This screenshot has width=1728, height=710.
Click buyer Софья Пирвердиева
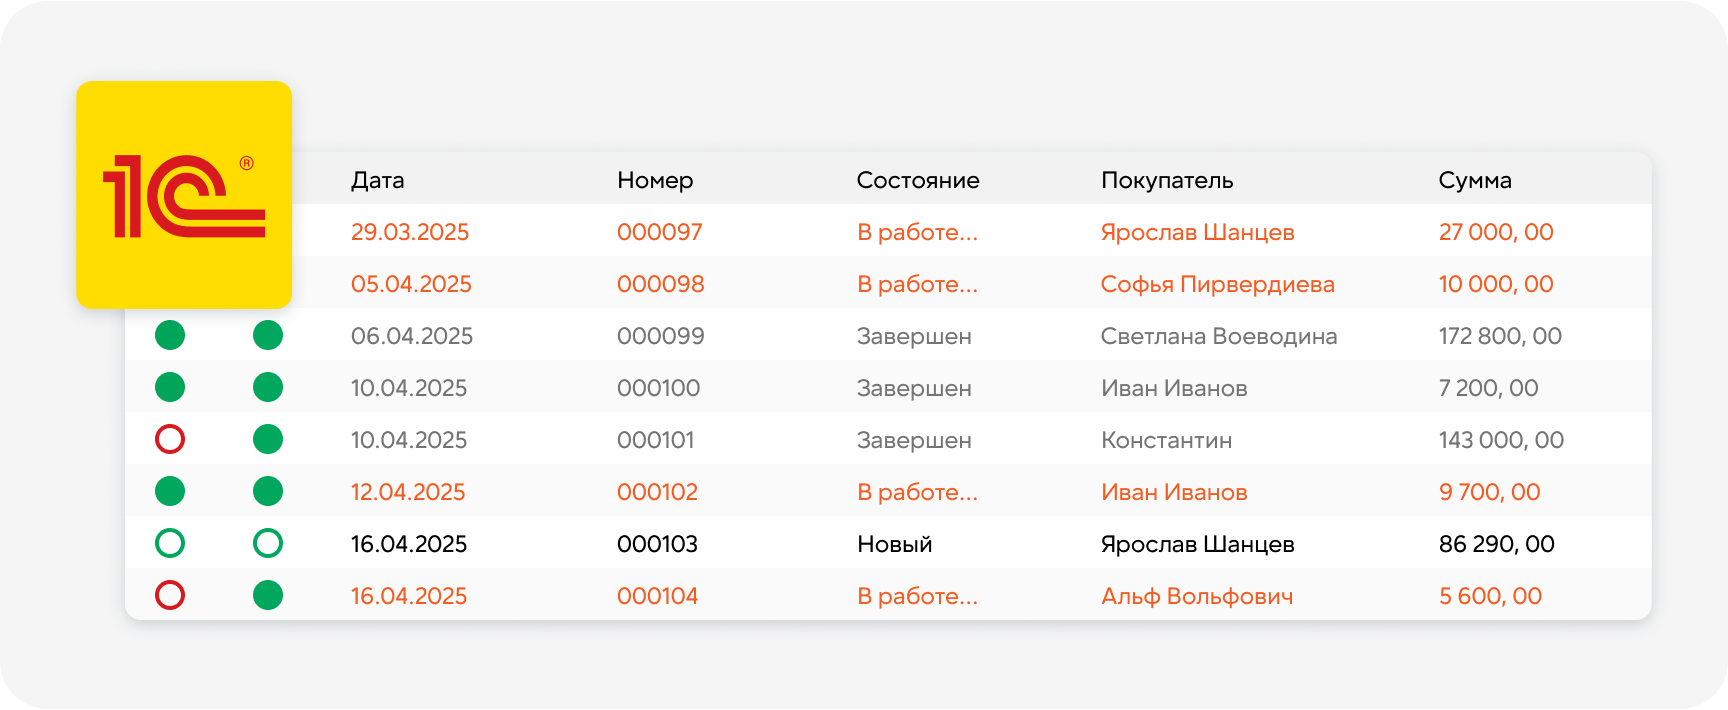click(x=1218, y=284)
